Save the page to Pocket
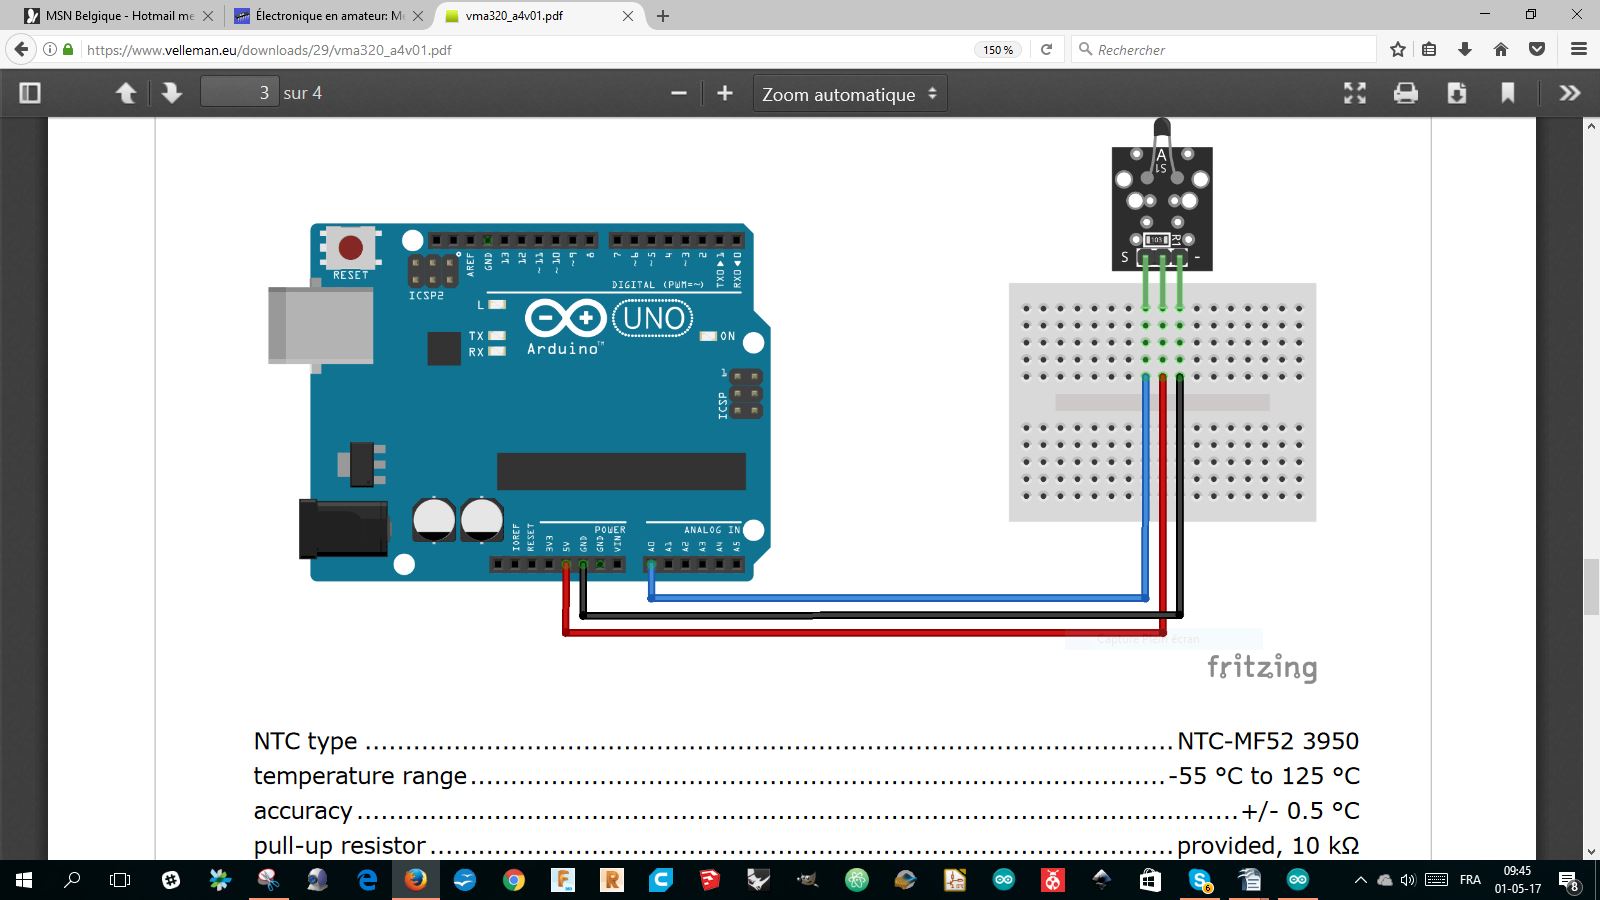 click(1537, 49)
